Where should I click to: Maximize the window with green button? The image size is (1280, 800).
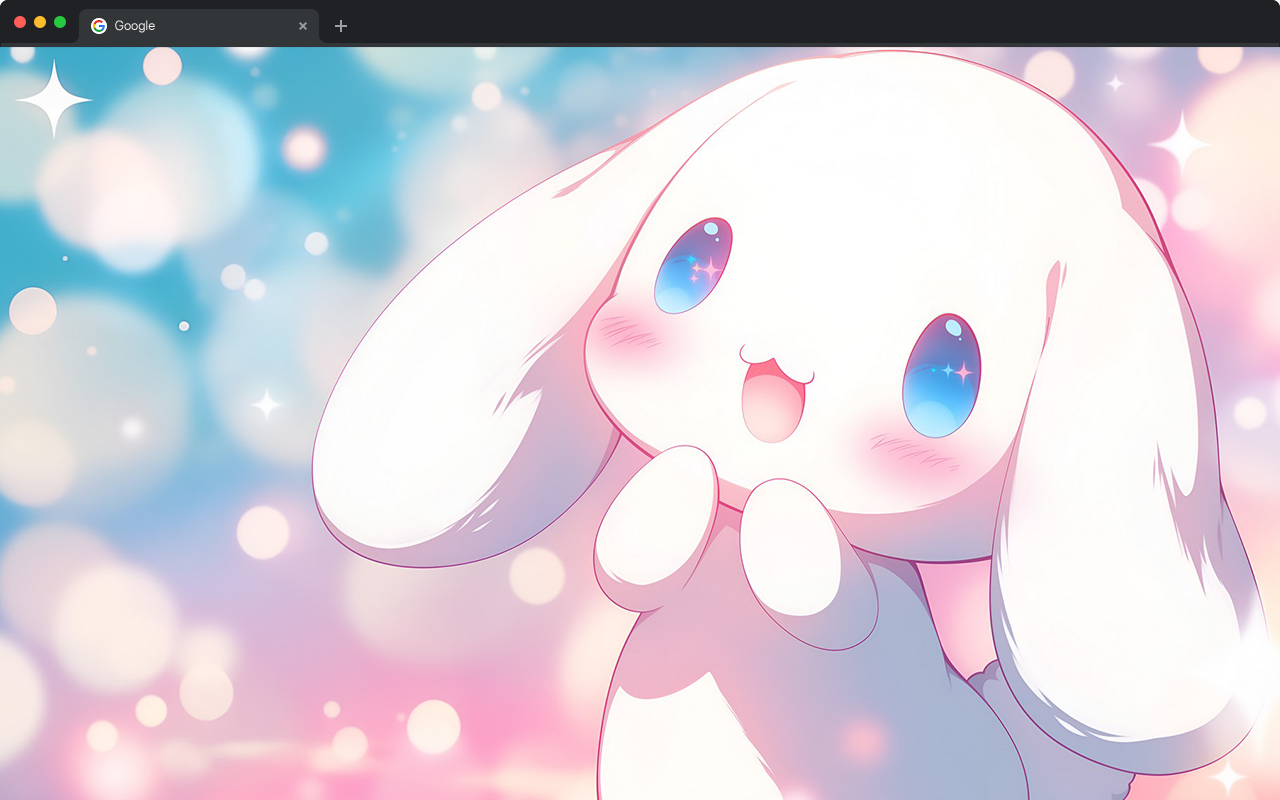60,22
